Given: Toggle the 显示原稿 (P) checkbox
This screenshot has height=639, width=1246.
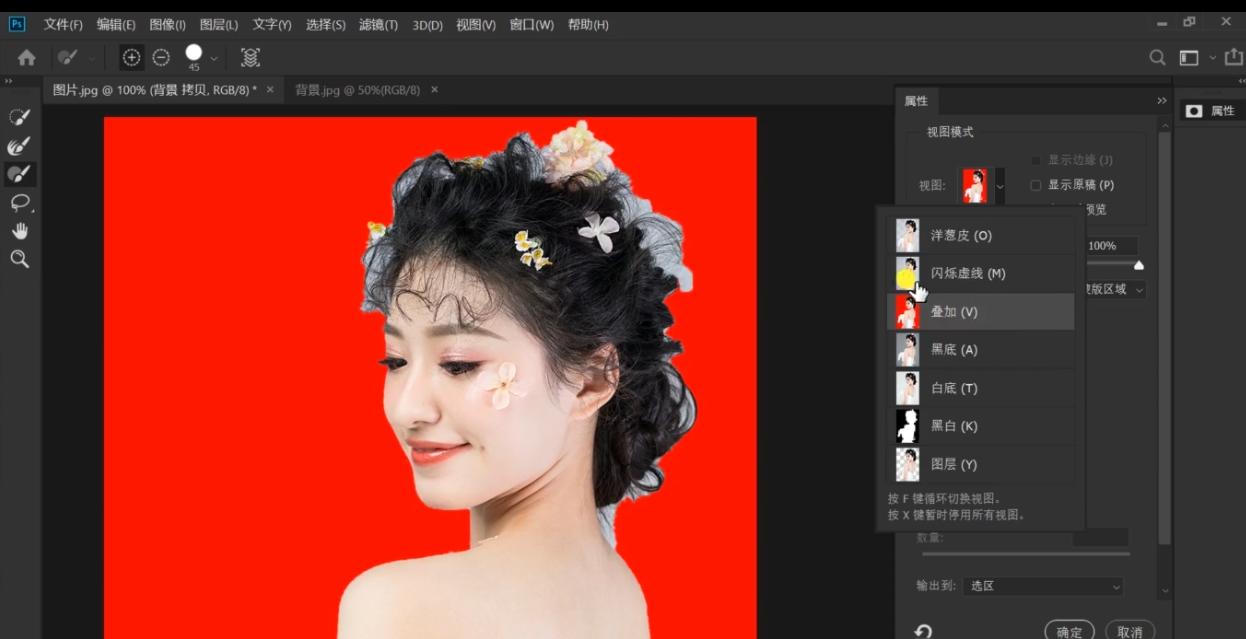Looking at the screenshot, I should pyautogui.click(x=1035, y=185).
